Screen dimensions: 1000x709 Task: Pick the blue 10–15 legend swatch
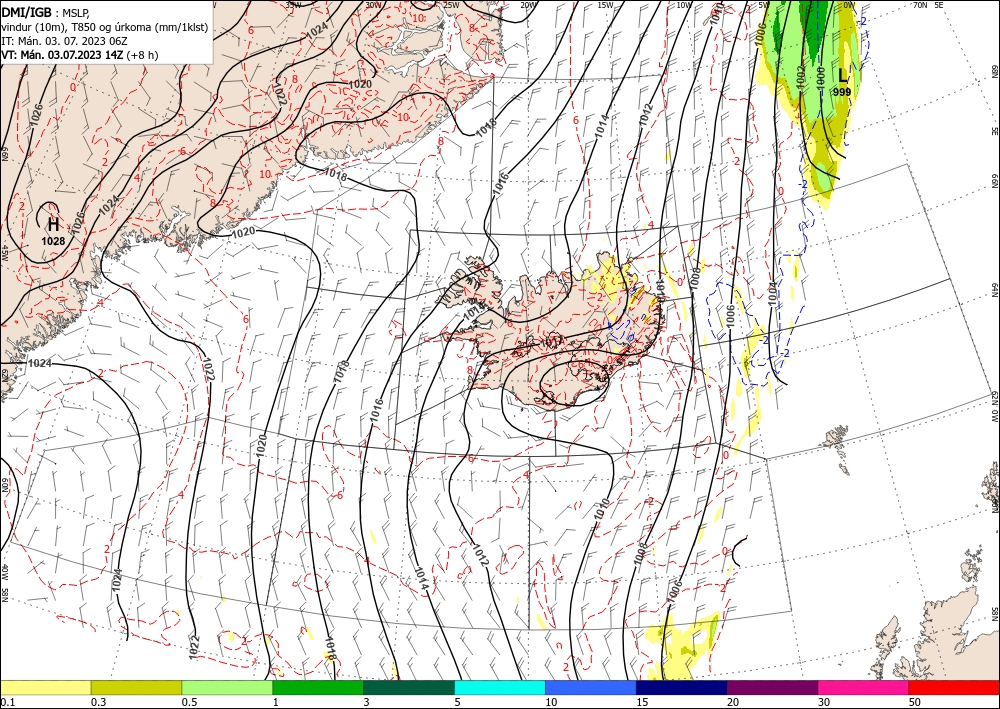591,687
